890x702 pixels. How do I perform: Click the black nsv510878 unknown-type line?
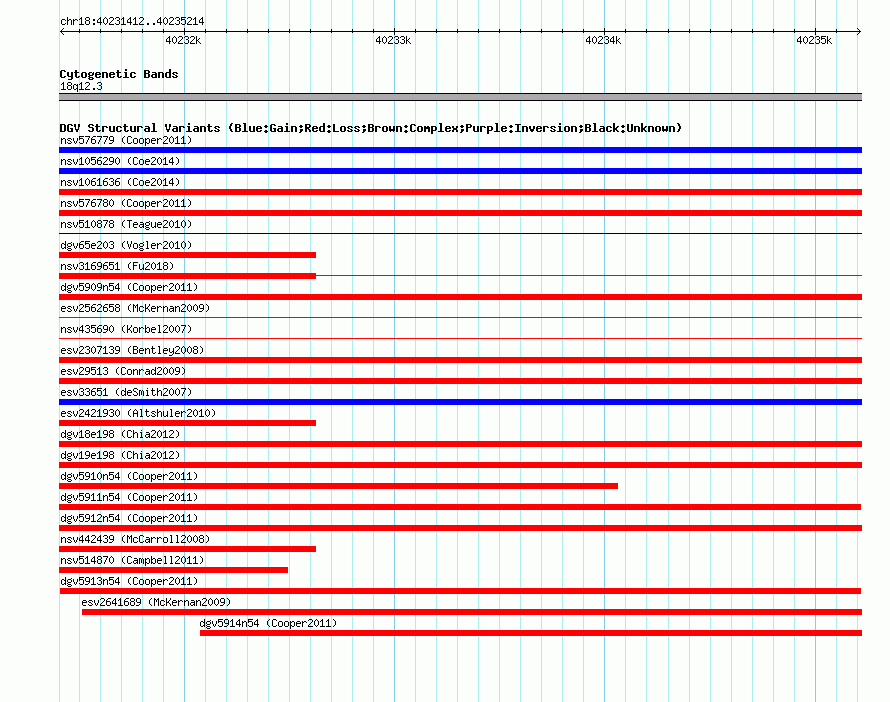(460, 233)
